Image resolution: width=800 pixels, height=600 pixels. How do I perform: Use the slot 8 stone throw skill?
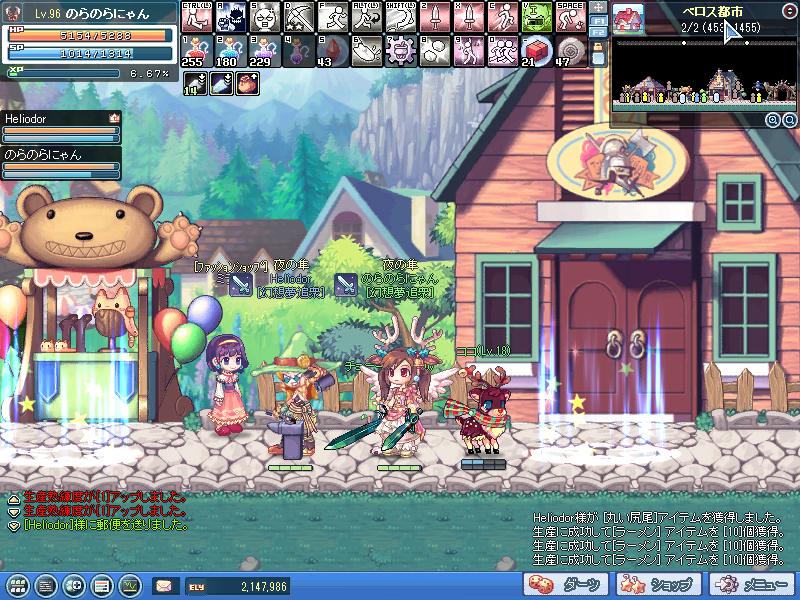(435, 51)
